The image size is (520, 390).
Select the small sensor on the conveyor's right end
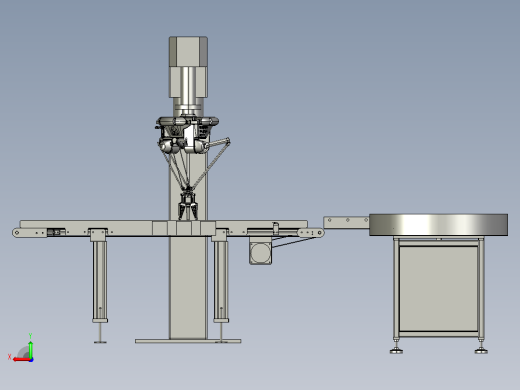click(276, 228)
